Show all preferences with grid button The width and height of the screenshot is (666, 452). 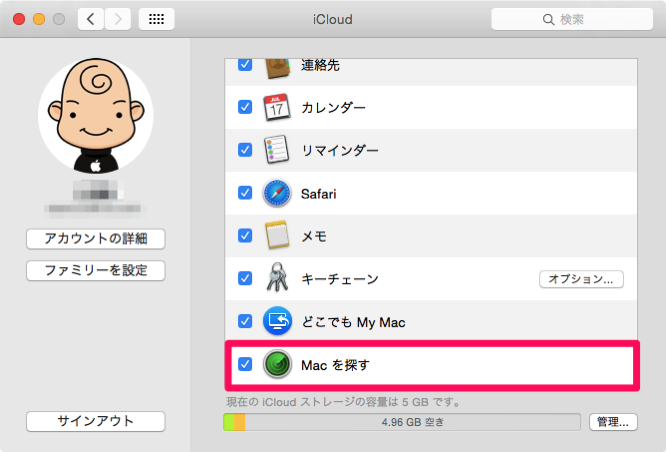click(x=156, y=19)
